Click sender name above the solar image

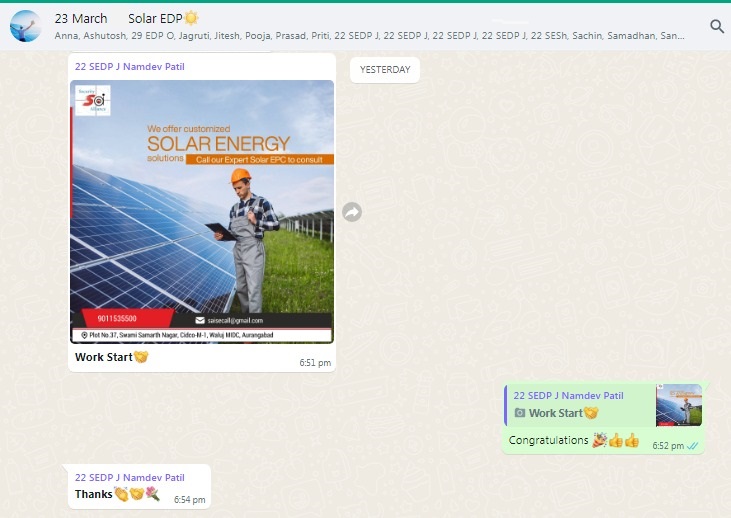coord(129,66)
